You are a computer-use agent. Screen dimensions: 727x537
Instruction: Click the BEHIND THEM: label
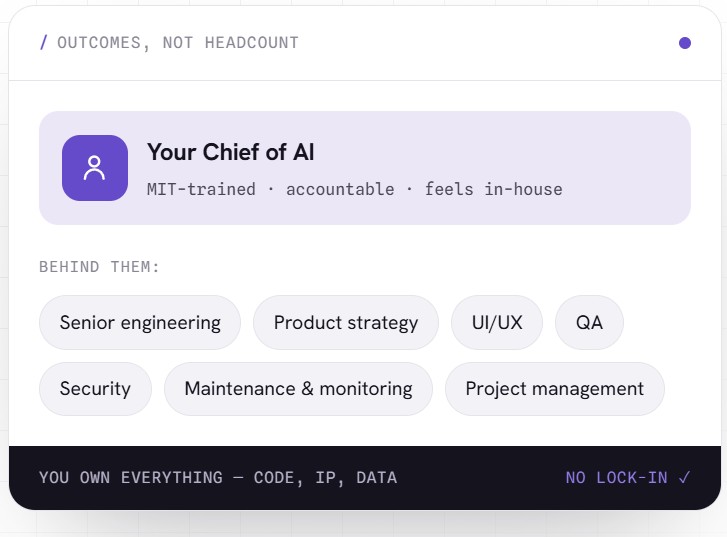click(99, 267)
